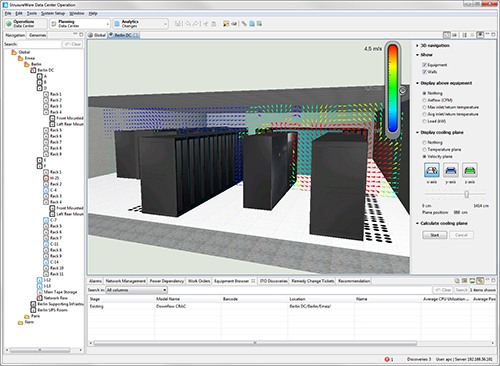Click the plane position slider handle
This screenshot has width=500, height=366.
coord(467,194)
